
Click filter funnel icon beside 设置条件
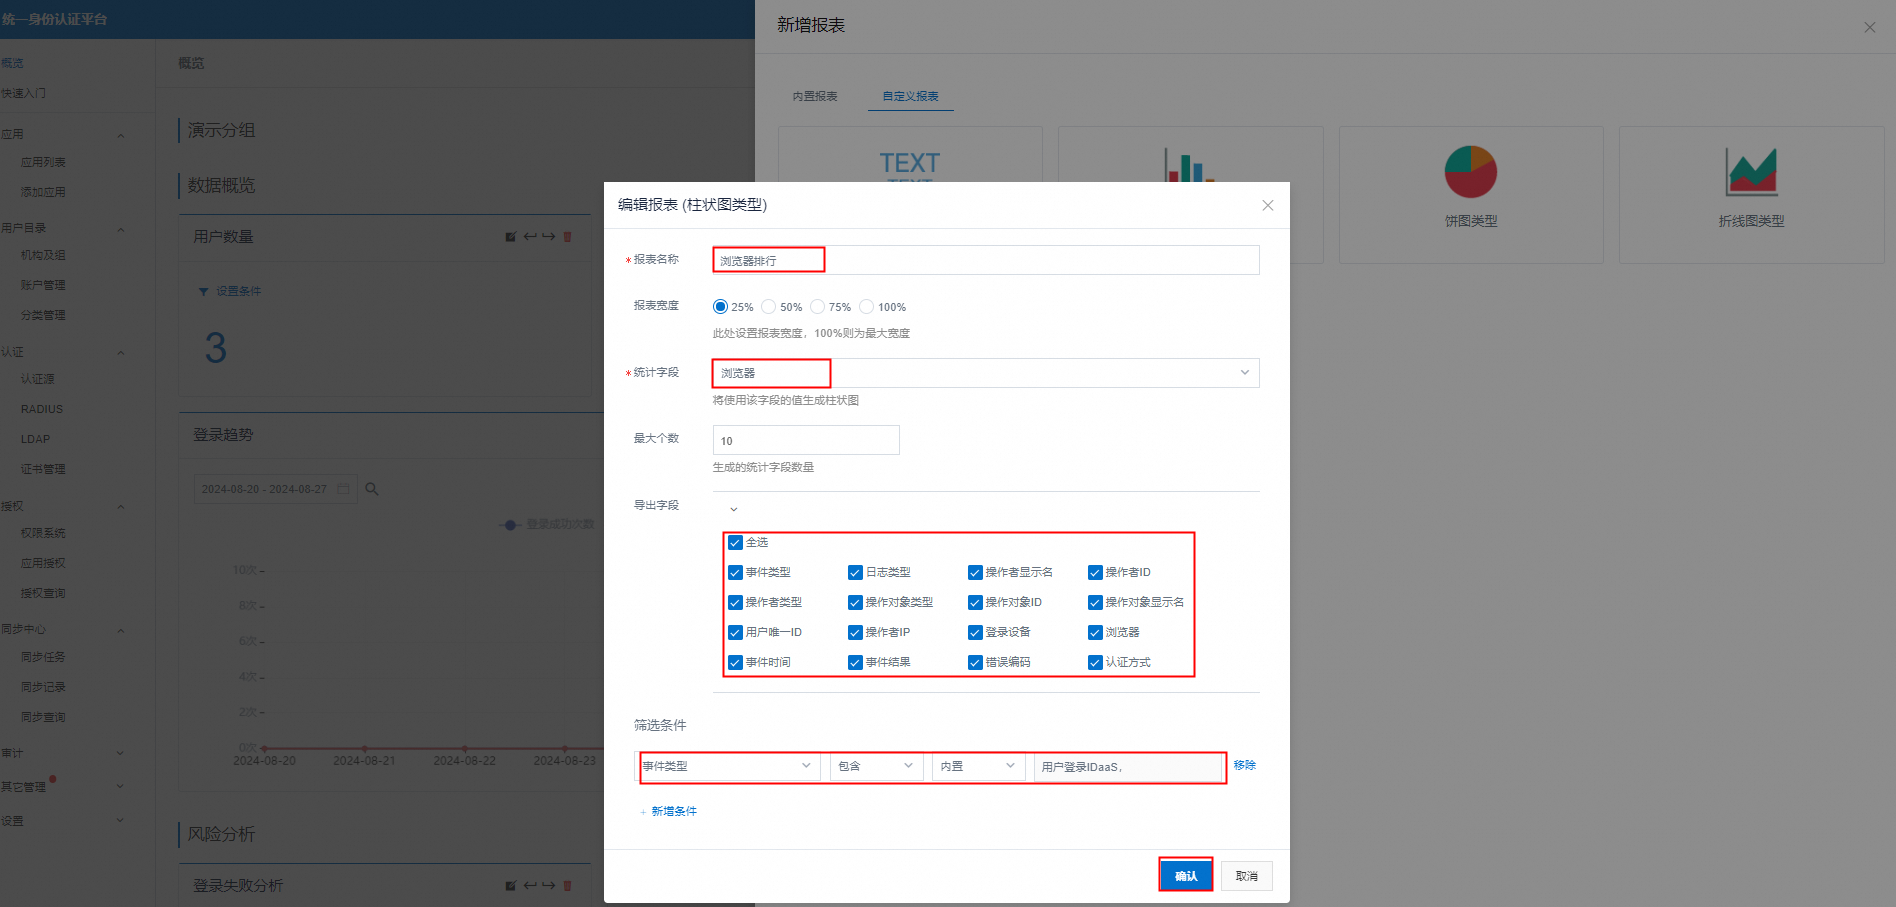point(204,291)
